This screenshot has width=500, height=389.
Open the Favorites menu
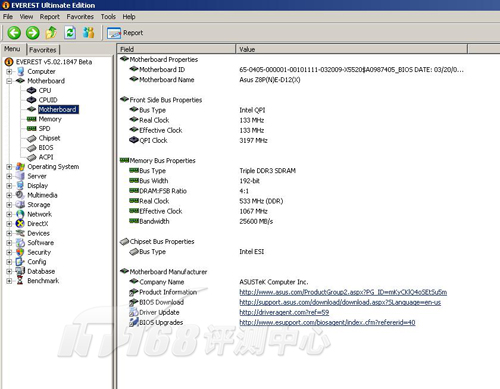point(80,17)
